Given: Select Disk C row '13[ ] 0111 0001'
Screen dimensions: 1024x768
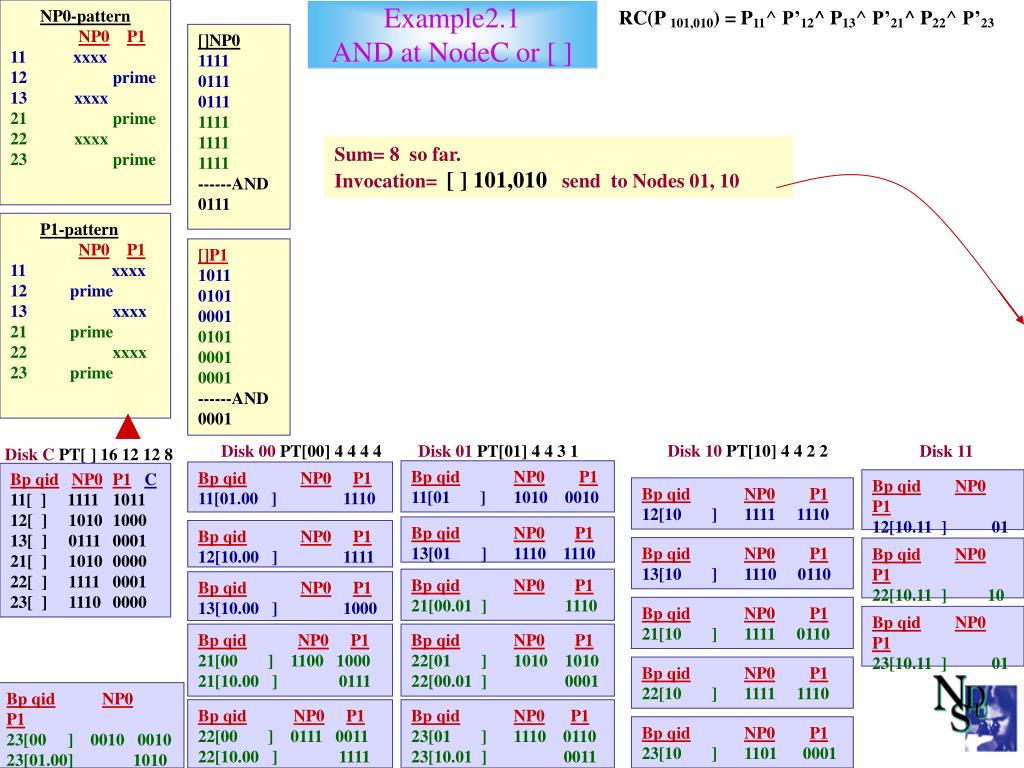Looking at the screenshot, I should pyautogui.click(x=78, y=541).
